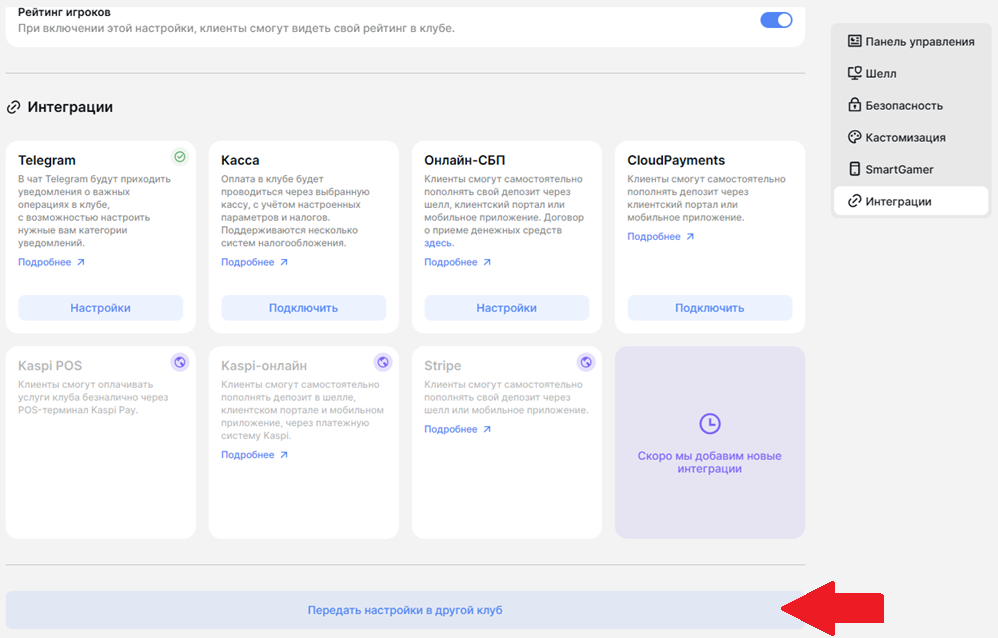Open Настройки for Telegram integration

[101, 308]
